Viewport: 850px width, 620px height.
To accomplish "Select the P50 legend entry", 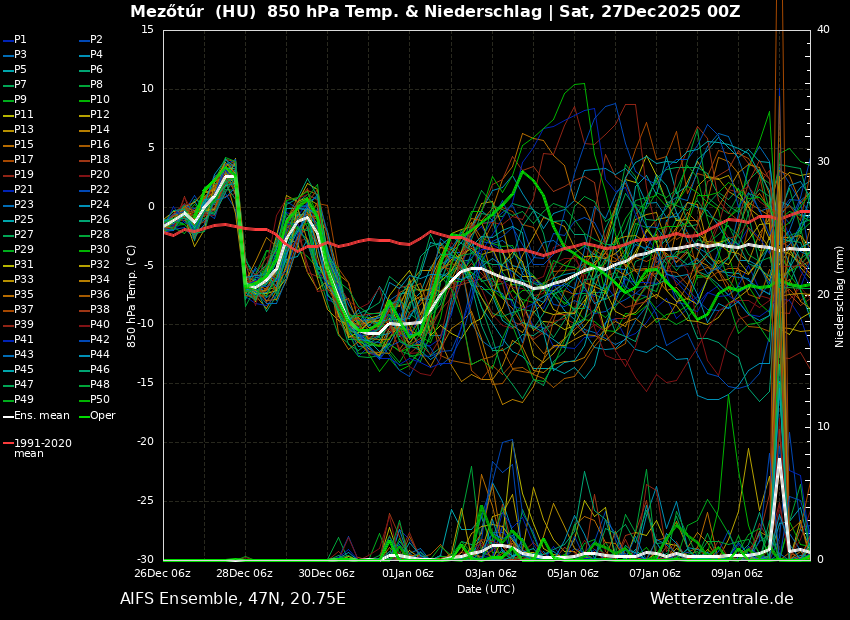I will coord(100,400).
